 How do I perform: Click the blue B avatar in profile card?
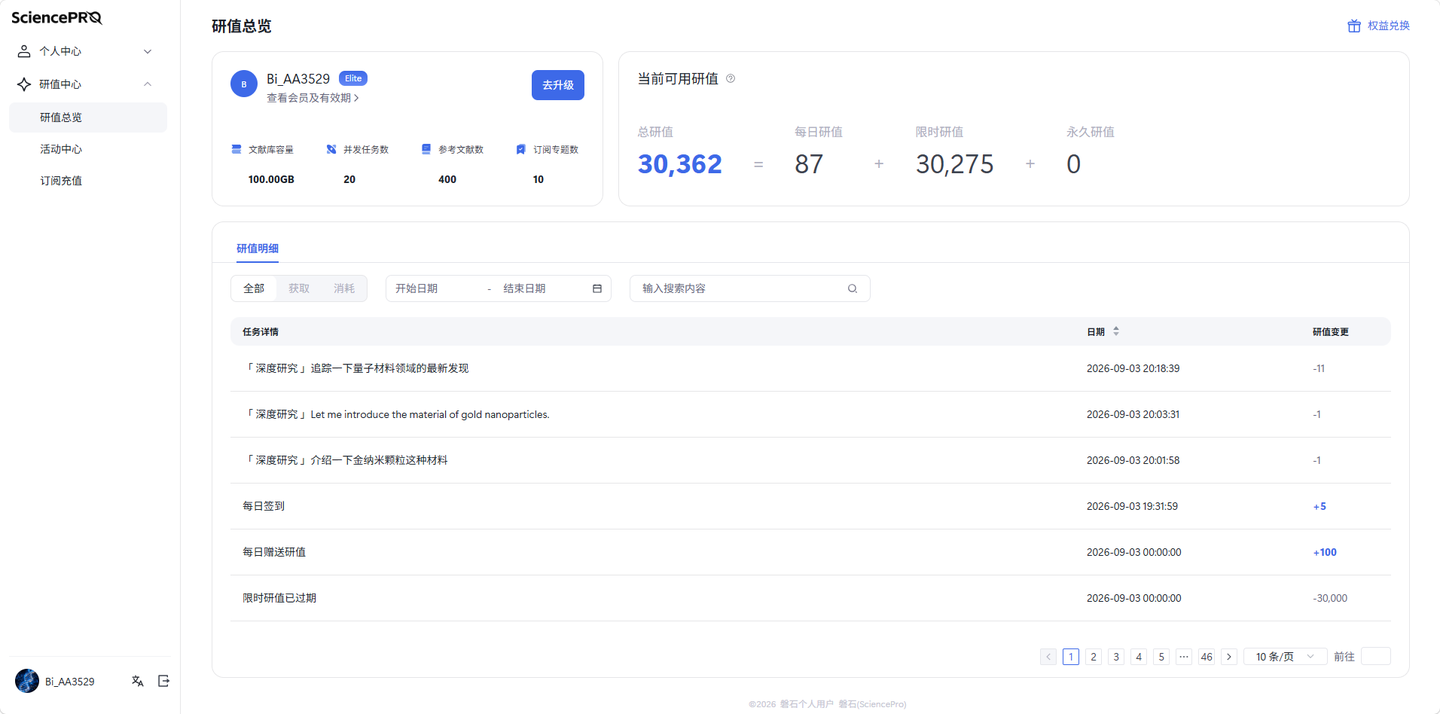pos(244,84)
